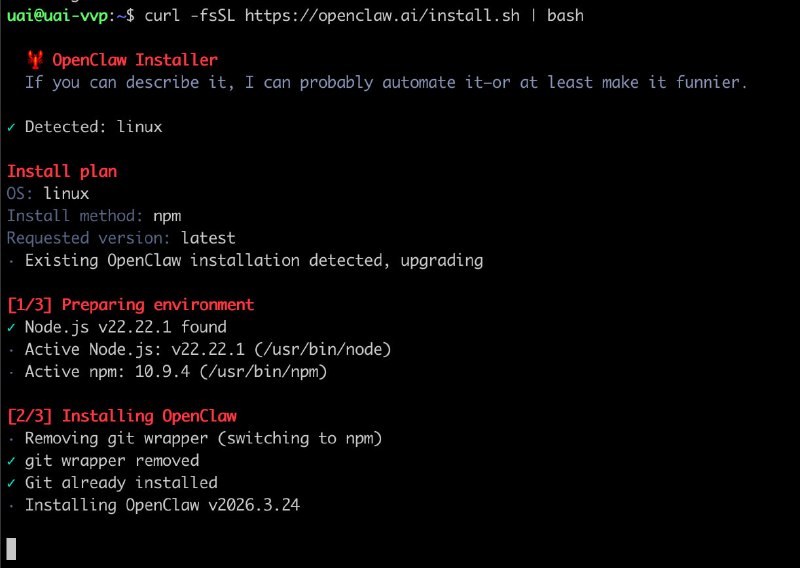Click the checkmark before "git wrapper removed"
Viewport: 800px width, 568px height.
(11, 461)
